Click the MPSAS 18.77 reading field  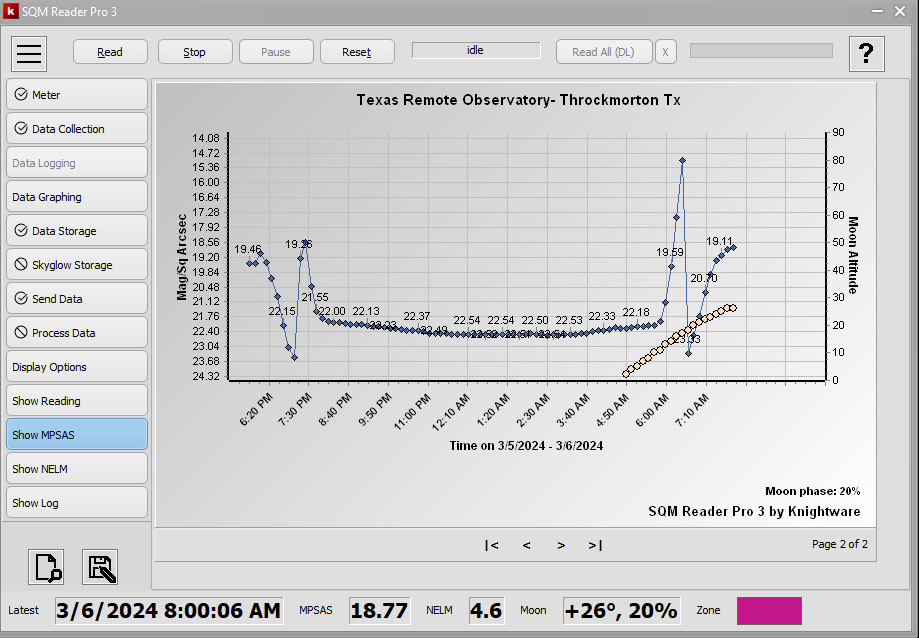(379, 611)
